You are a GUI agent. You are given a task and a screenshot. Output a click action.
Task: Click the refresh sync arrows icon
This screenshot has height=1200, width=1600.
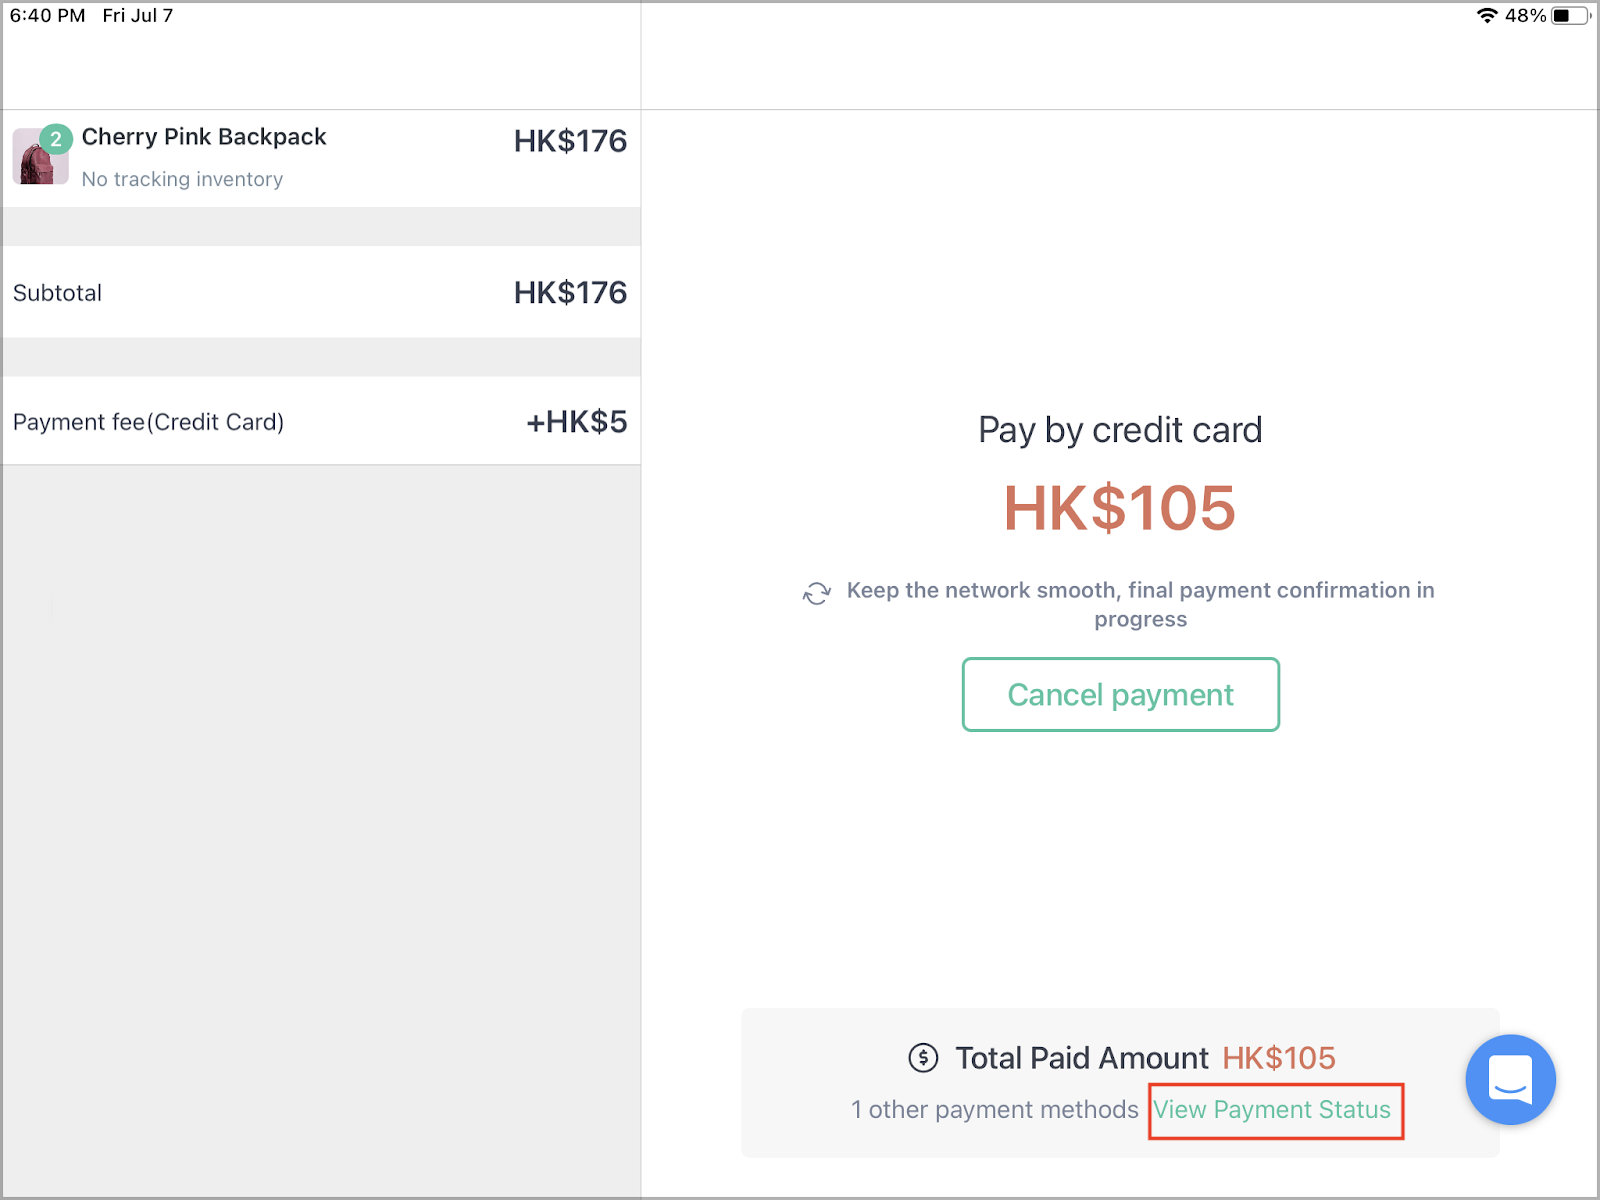(x=817, y=593)
